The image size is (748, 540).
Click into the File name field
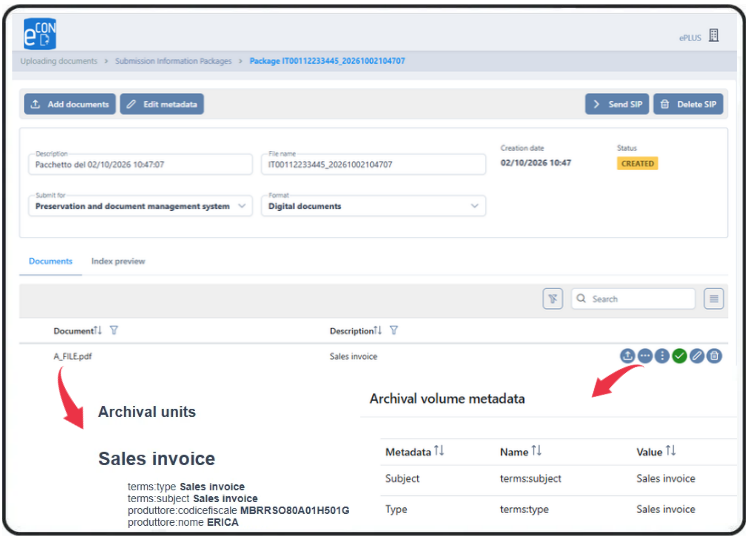[x=374, y=165]
